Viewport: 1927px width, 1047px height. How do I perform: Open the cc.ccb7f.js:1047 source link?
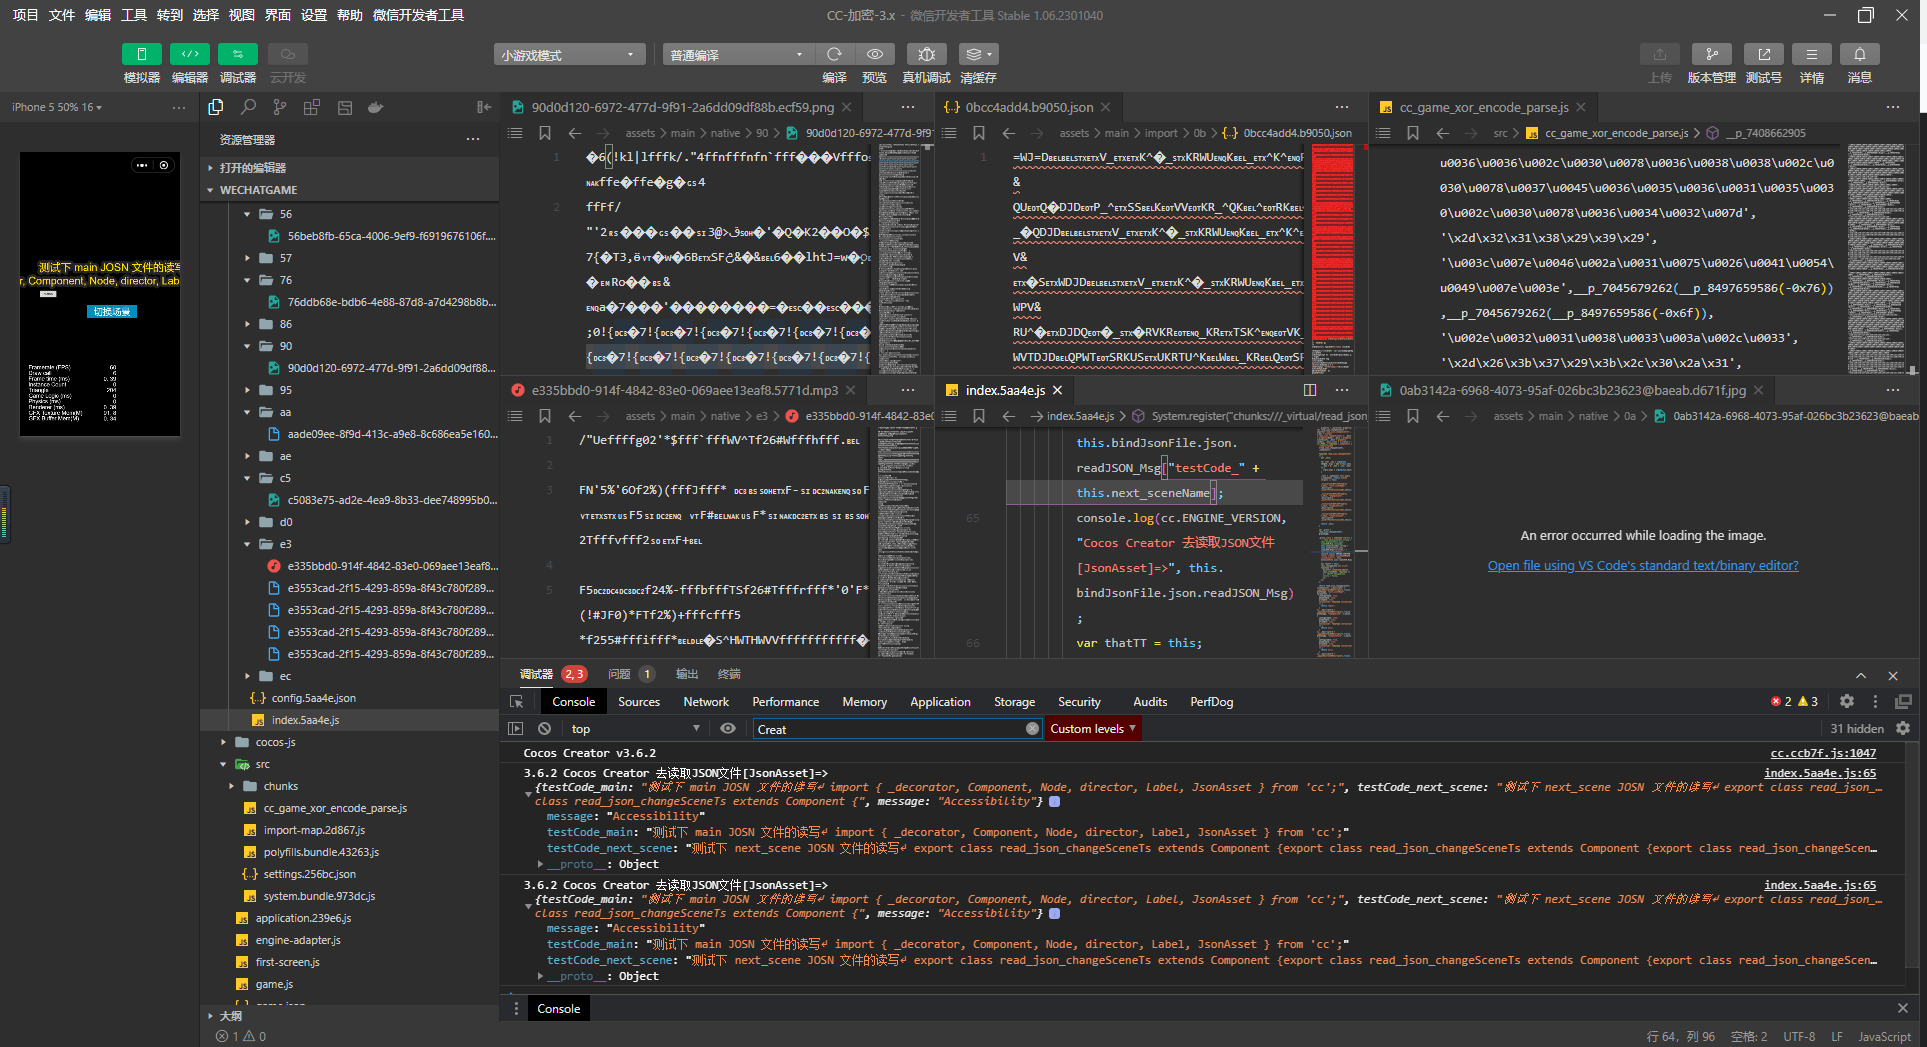click(1823, 753)
